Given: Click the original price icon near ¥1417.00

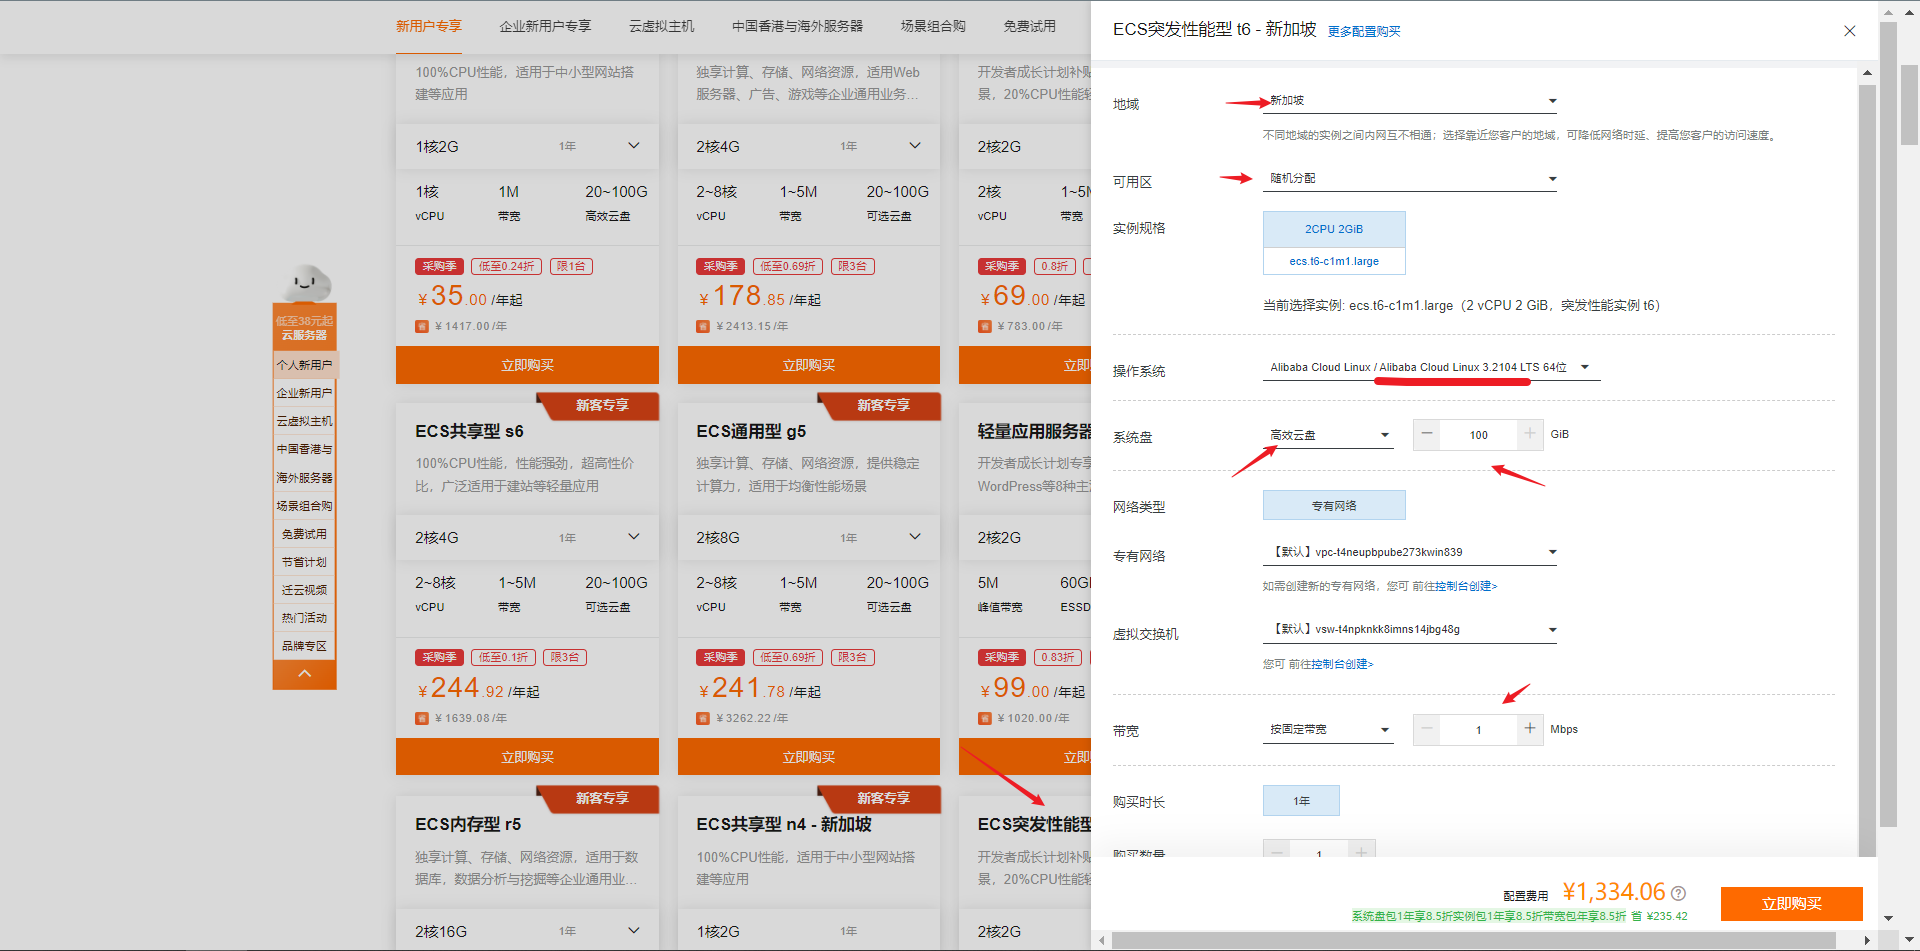Looking at the screenshot, I should [422, 326].
